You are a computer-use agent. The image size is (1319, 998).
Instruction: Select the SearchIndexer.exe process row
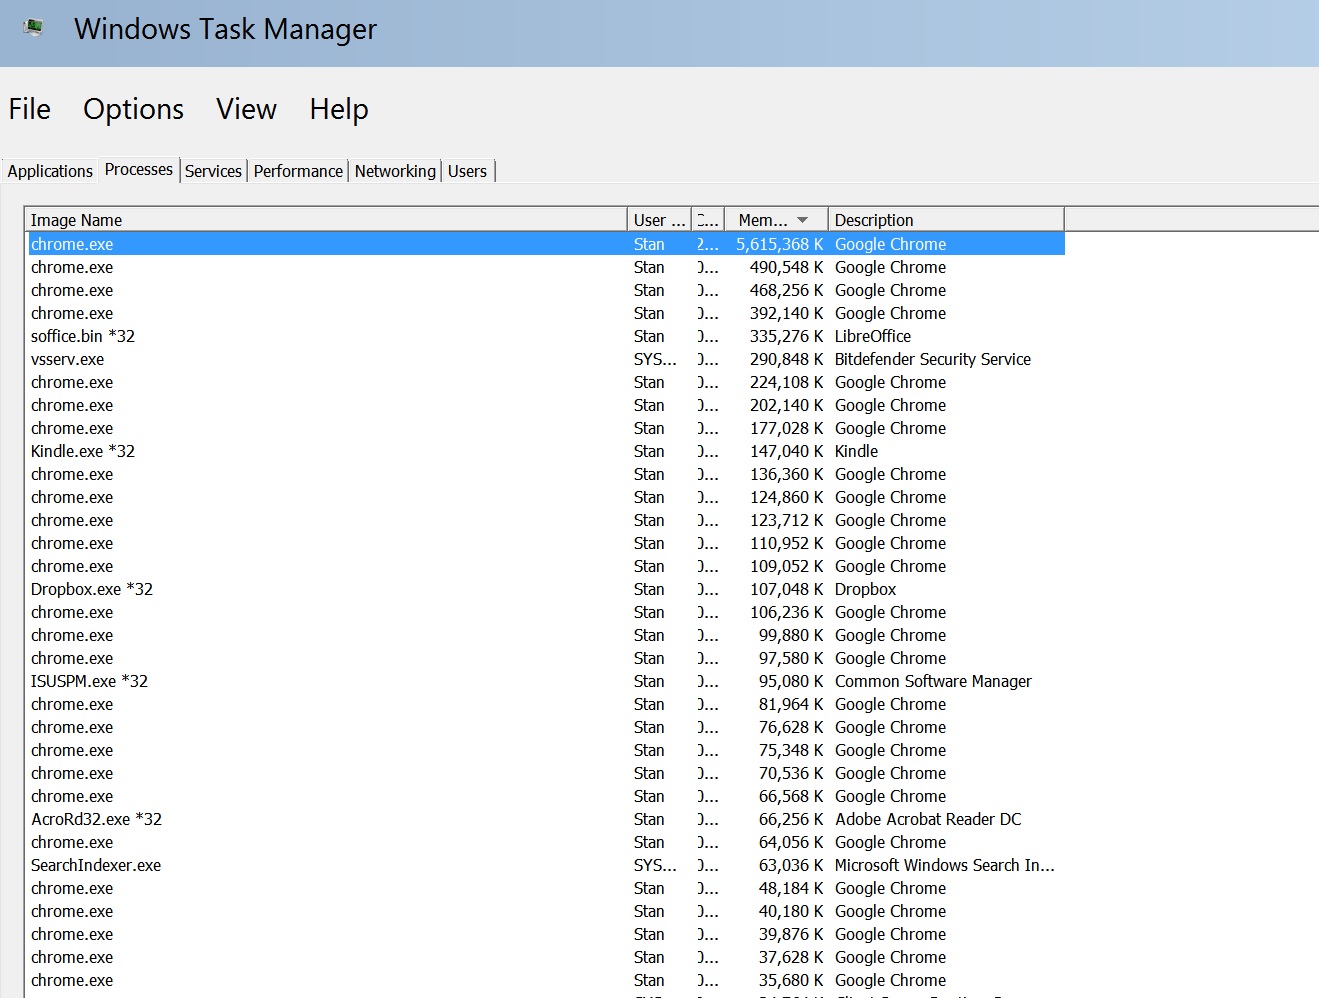(96, 865)
